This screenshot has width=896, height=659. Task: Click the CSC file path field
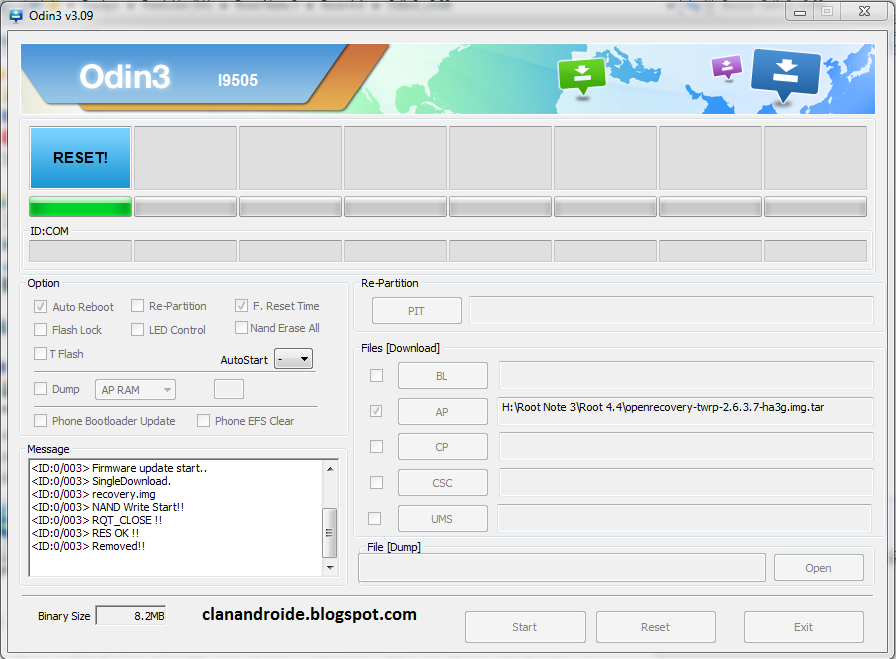[x=686, y=482]
